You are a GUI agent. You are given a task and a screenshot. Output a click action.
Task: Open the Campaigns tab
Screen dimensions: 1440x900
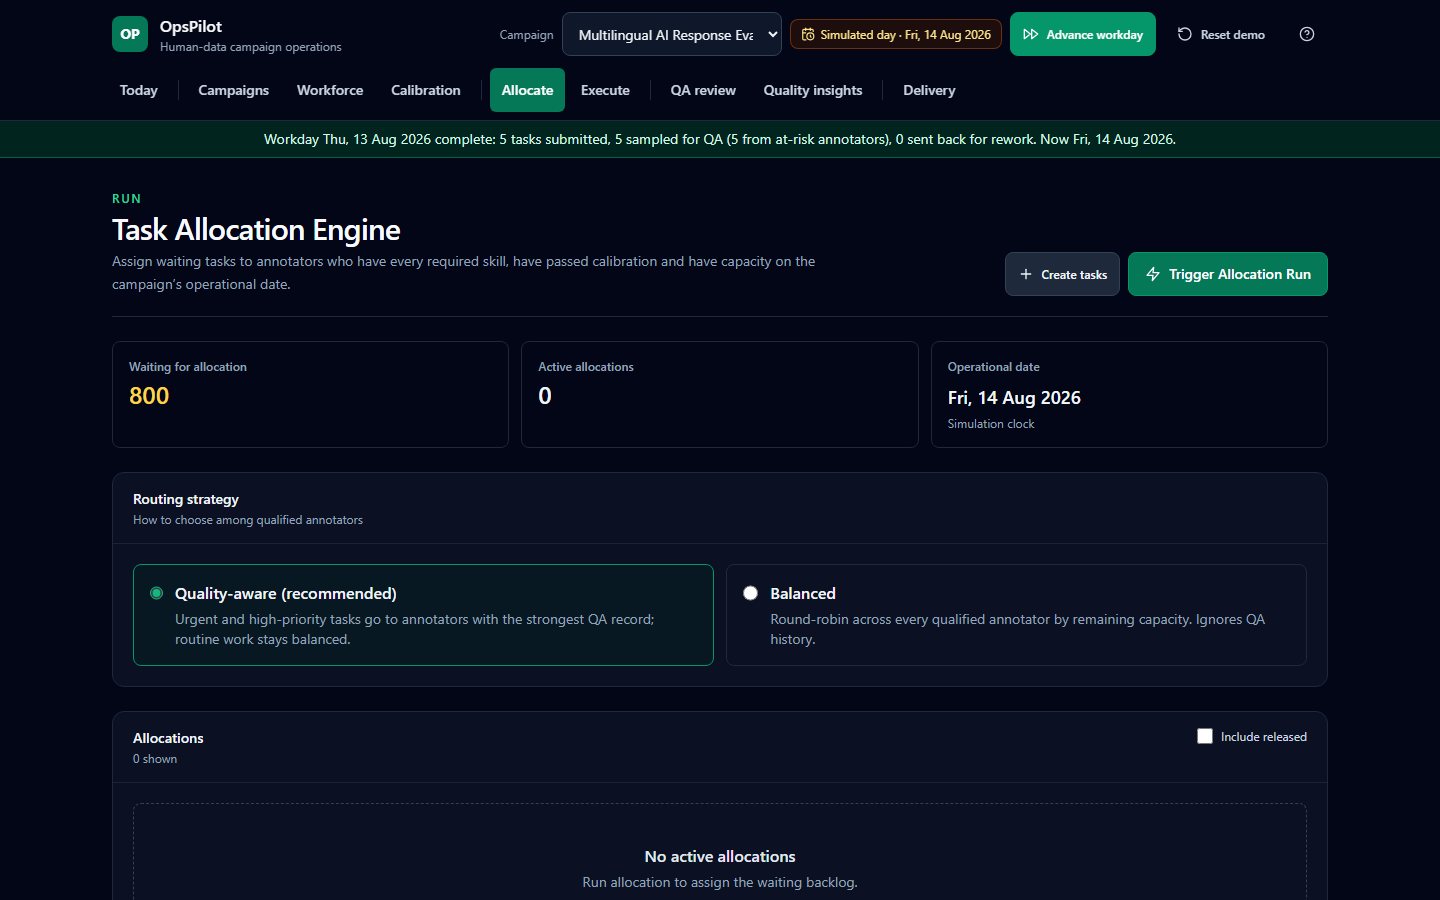[233, 90]
